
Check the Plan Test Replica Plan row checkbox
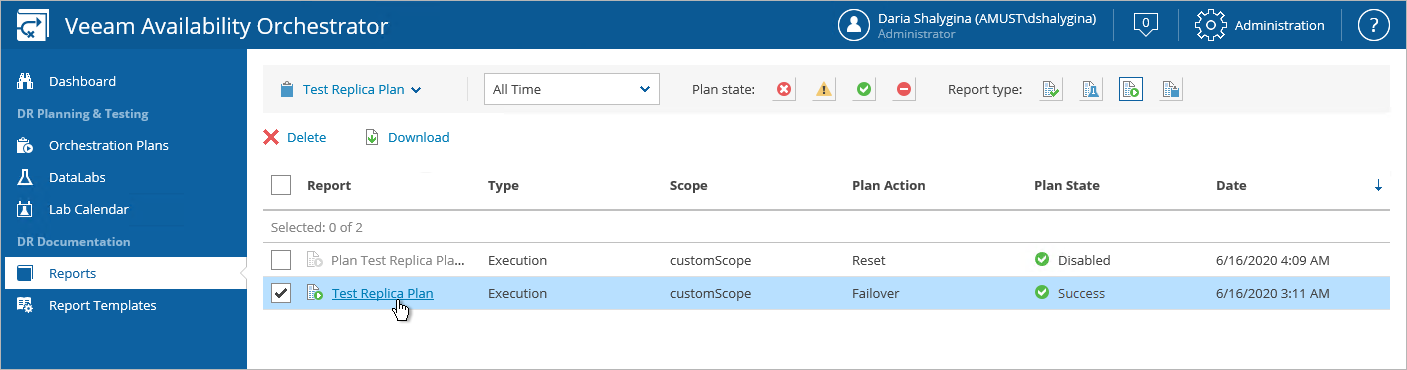click(281, 260)
